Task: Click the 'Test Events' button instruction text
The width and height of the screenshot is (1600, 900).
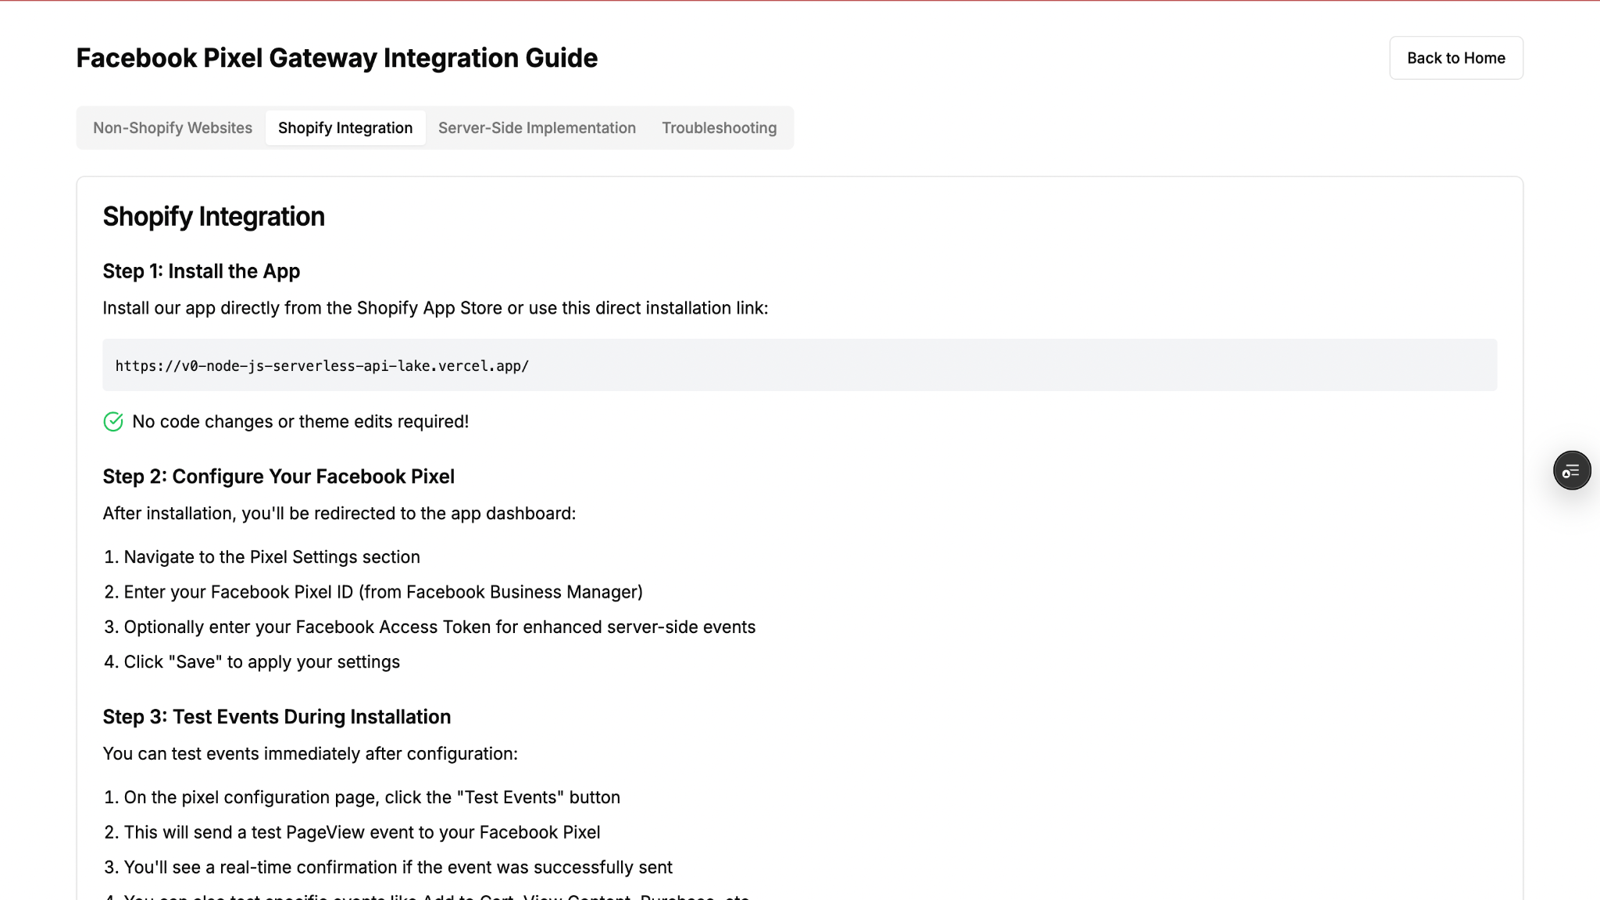Action: (361, 797)
